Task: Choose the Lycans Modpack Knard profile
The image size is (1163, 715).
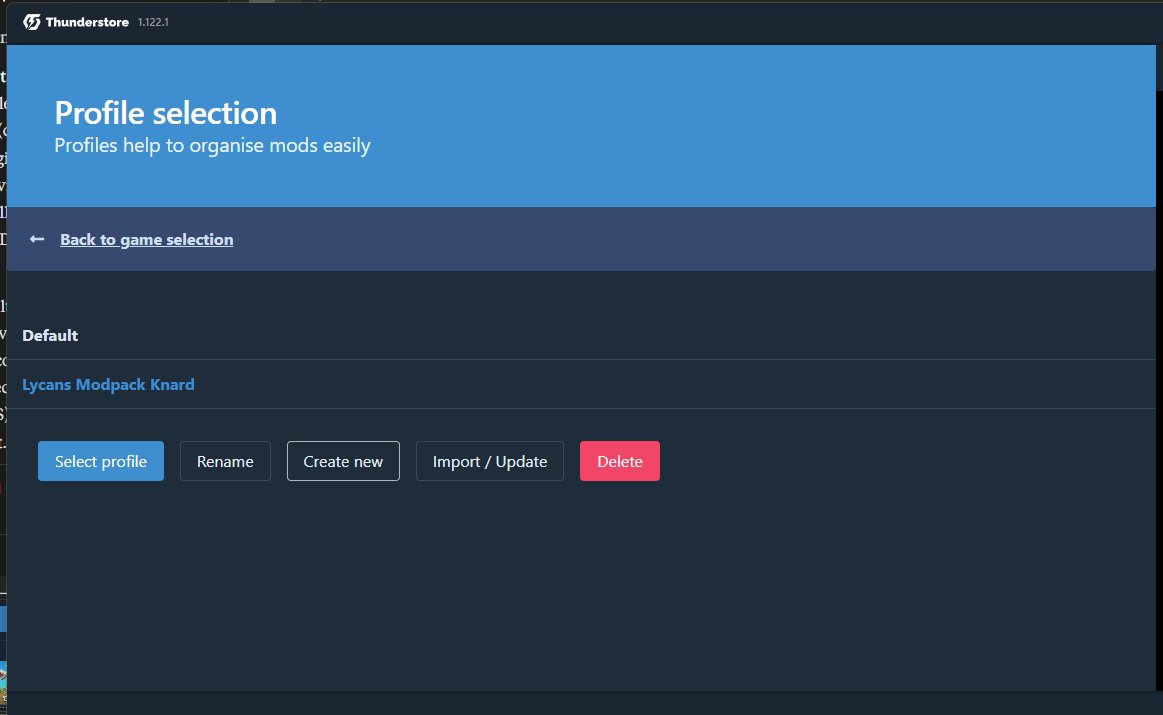Action: [581, 384]
